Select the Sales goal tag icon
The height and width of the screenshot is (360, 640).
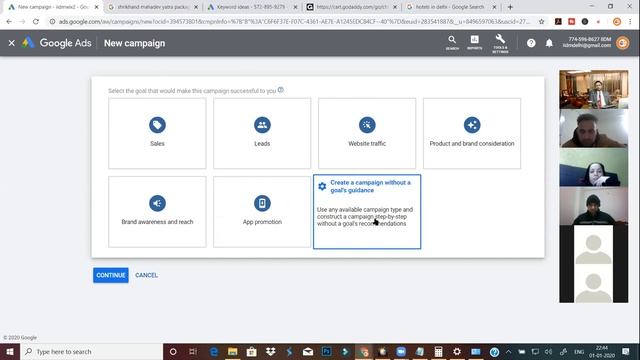(157, 125)
